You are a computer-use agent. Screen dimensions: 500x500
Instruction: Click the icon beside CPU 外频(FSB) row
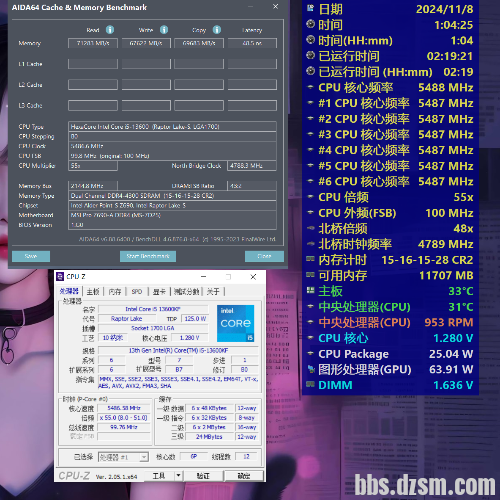click(x=310, y=212)
